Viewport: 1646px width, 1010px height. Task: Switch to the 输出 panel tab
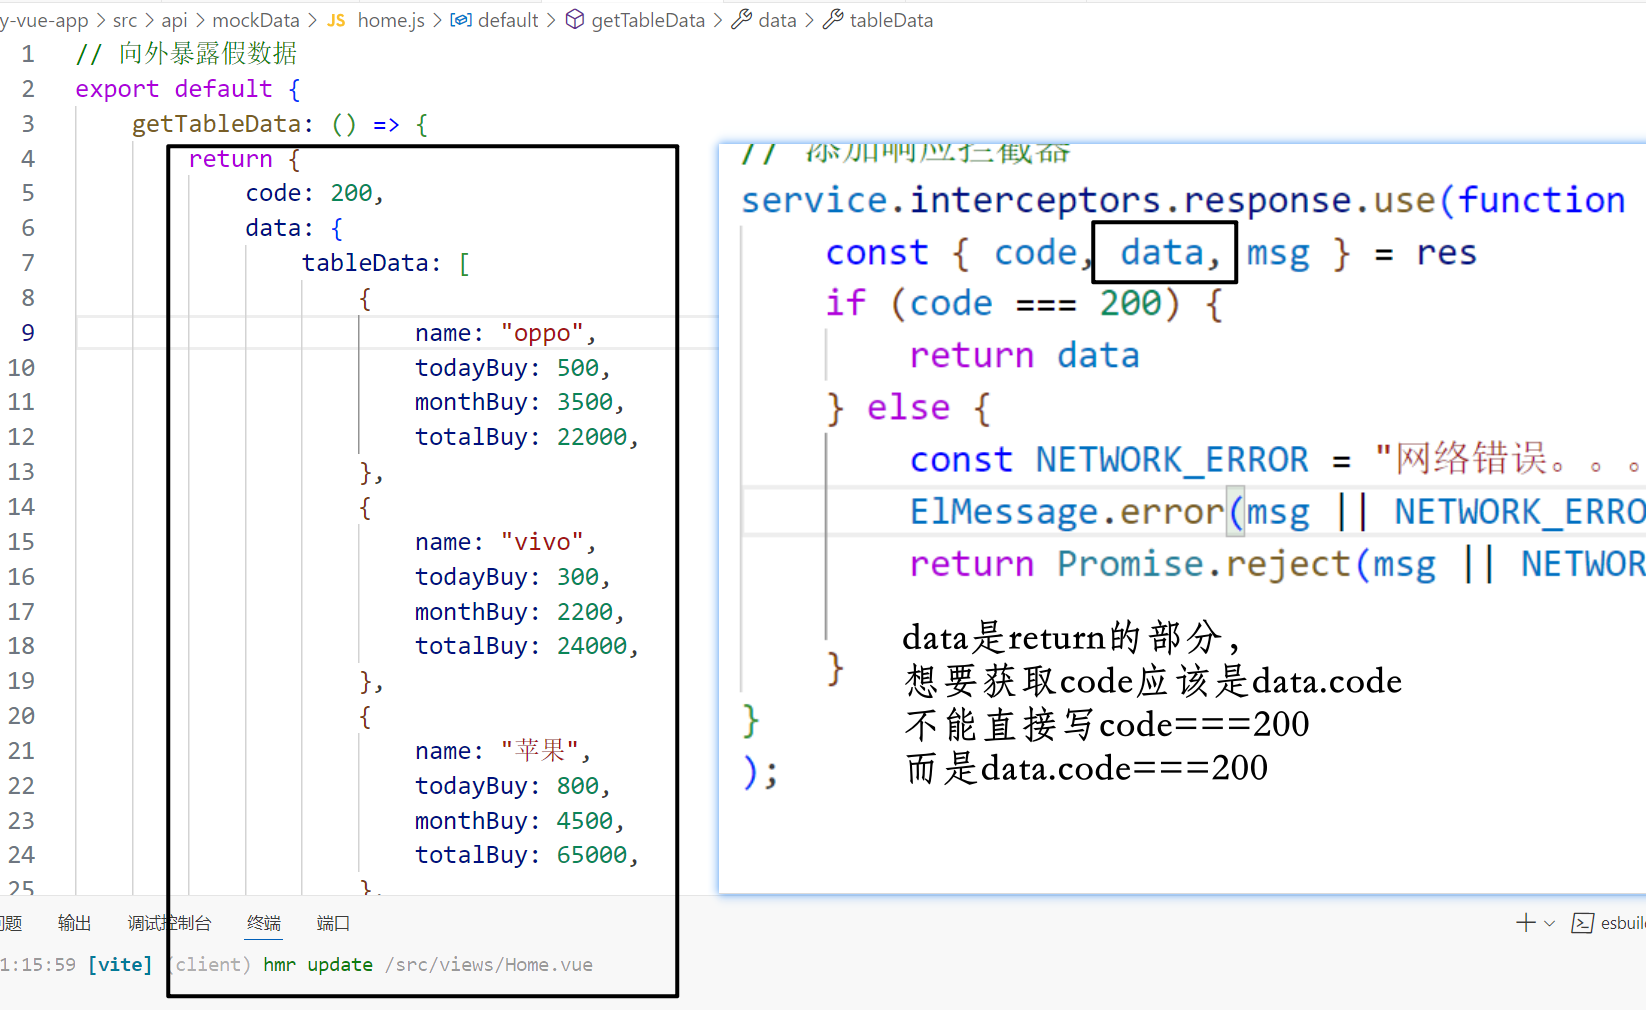[74, 922]
